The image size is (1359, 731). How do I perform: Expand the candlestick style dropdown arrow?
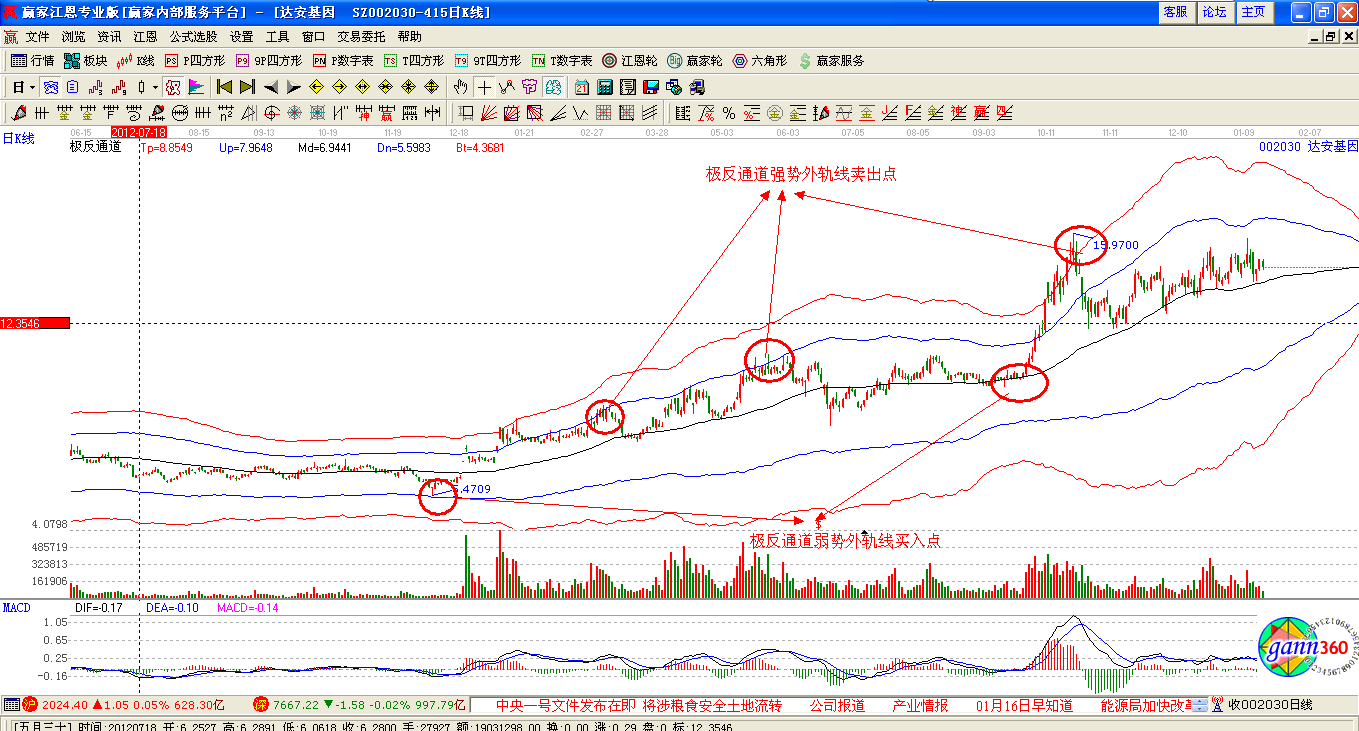pos(155,87)
